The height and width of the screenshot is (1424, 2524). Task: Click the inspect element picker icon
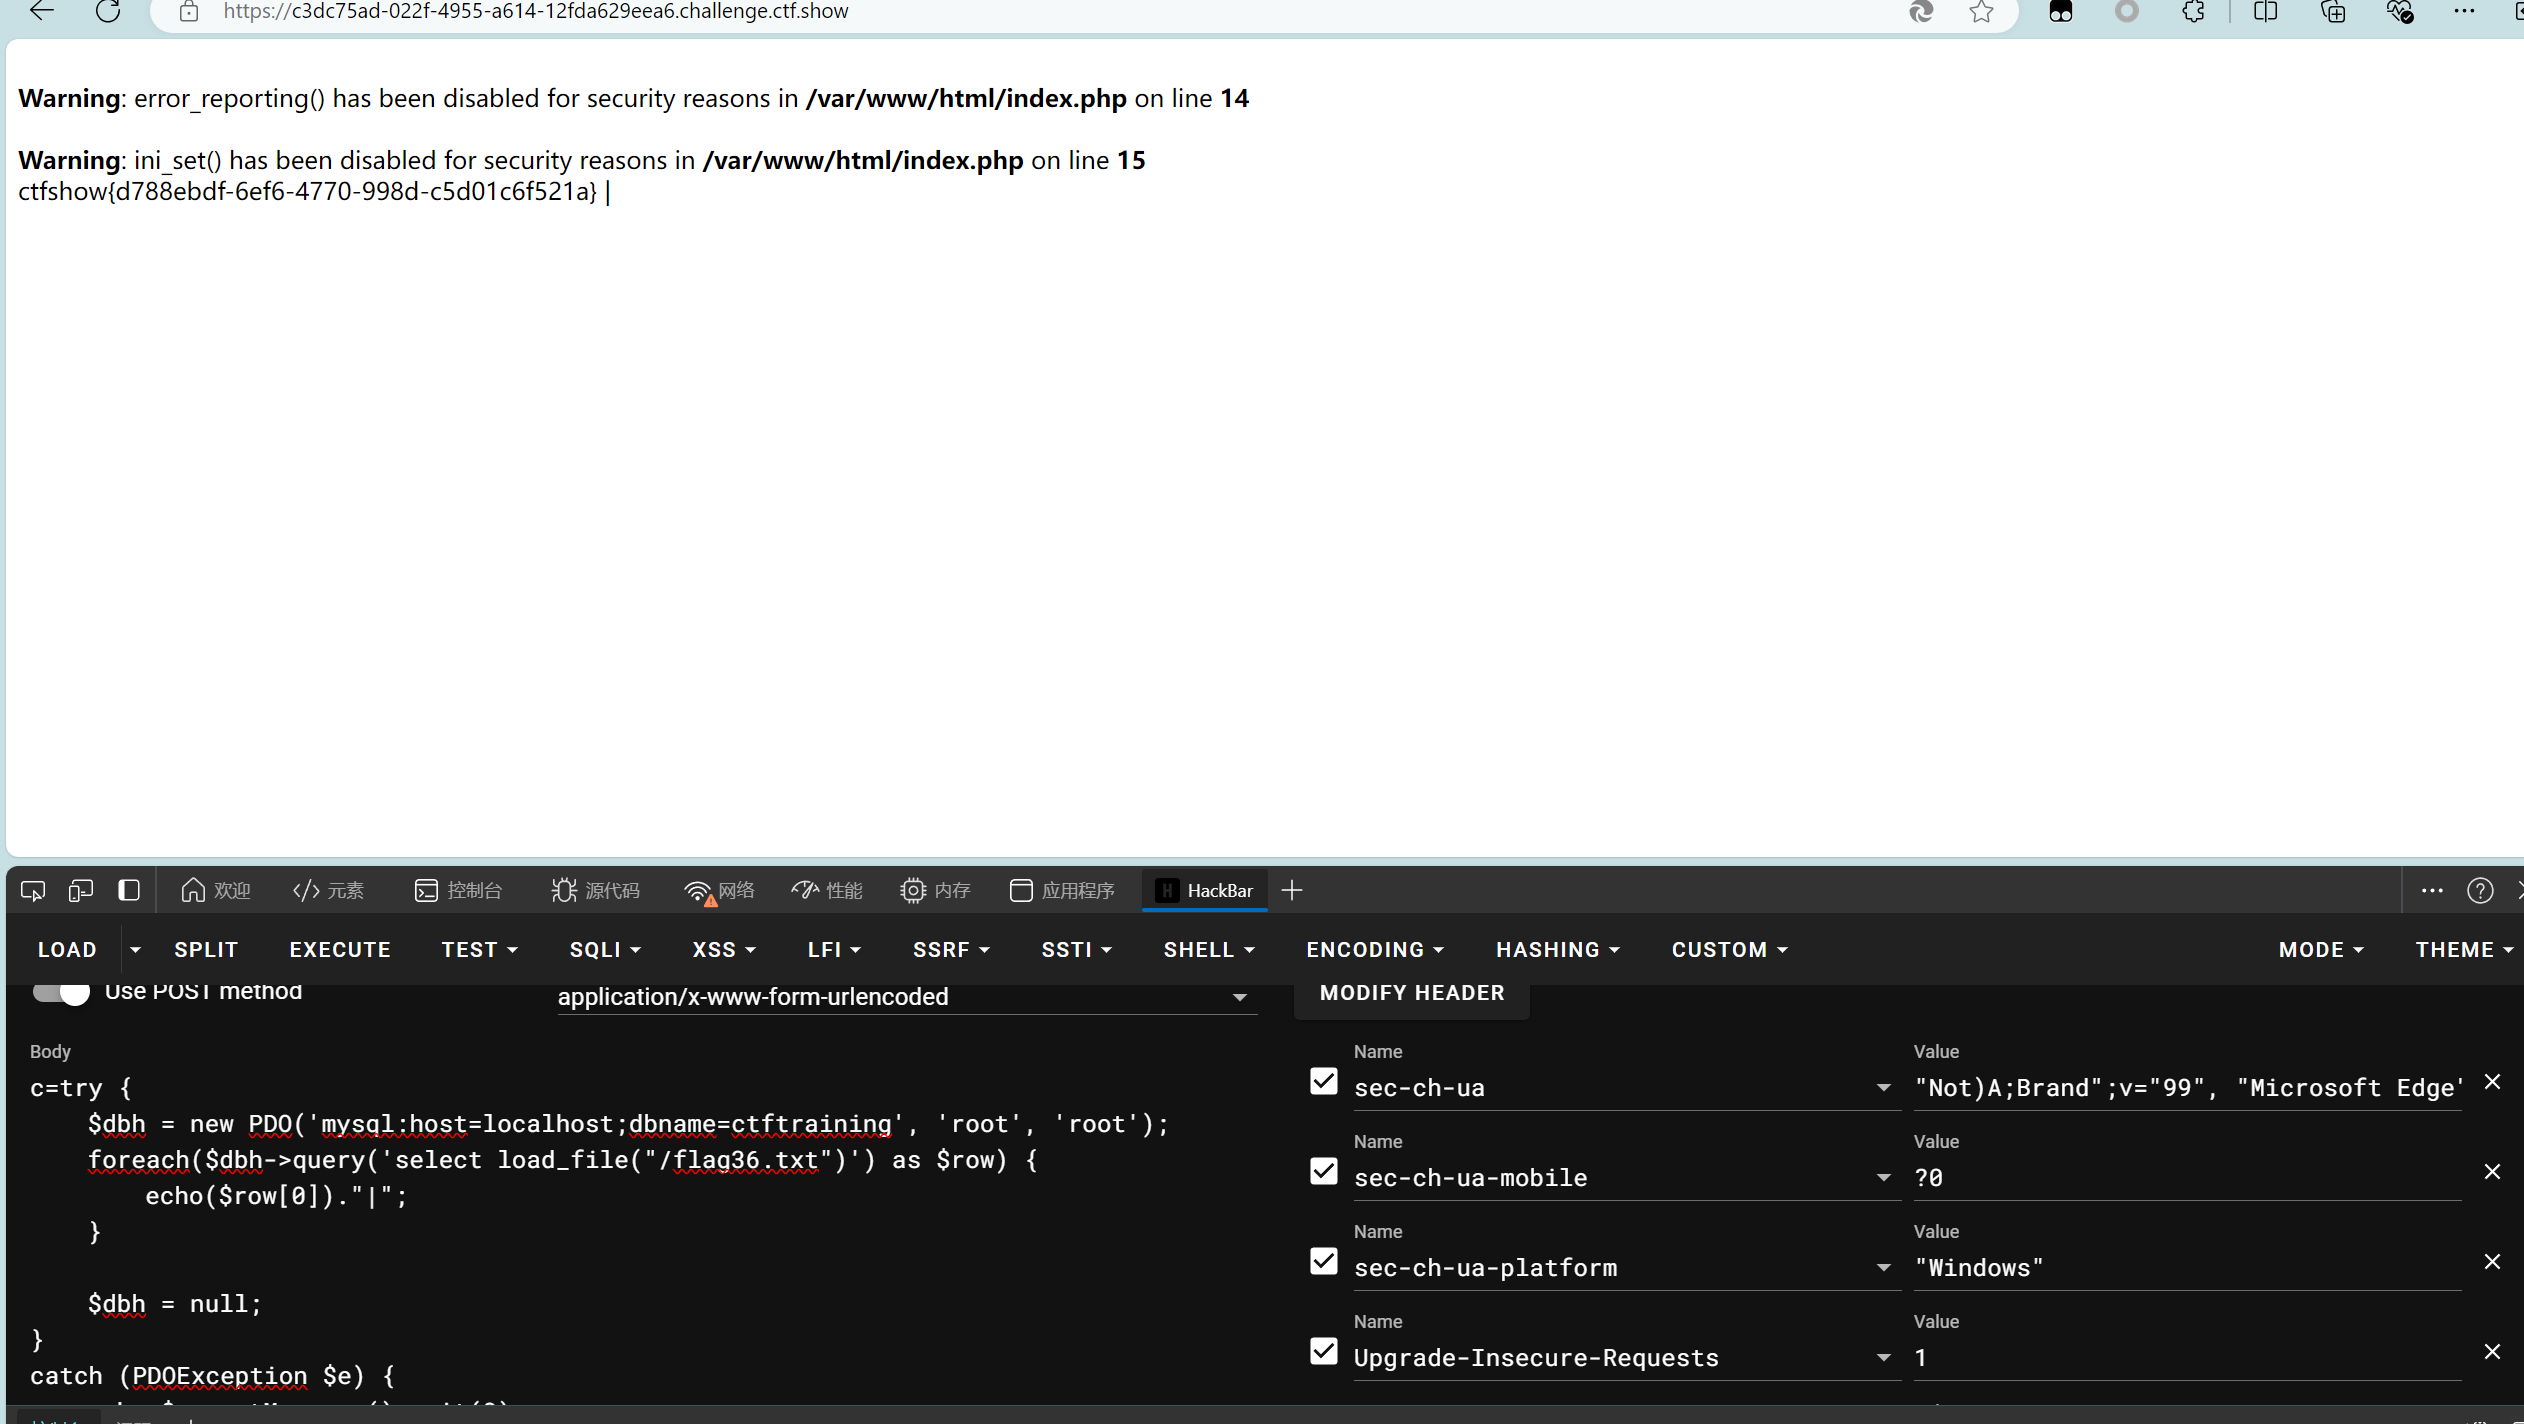pos(33,890)
